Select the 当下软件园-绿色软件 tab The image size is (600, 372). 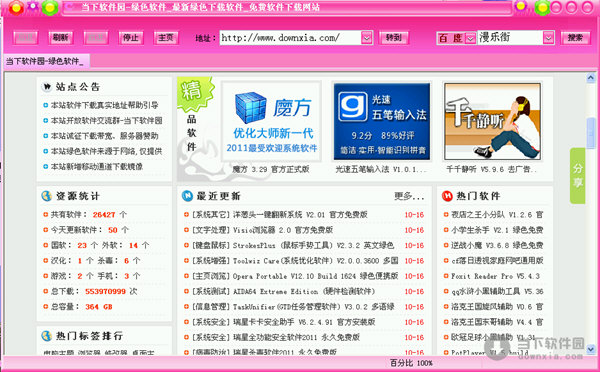click(46, 61)
